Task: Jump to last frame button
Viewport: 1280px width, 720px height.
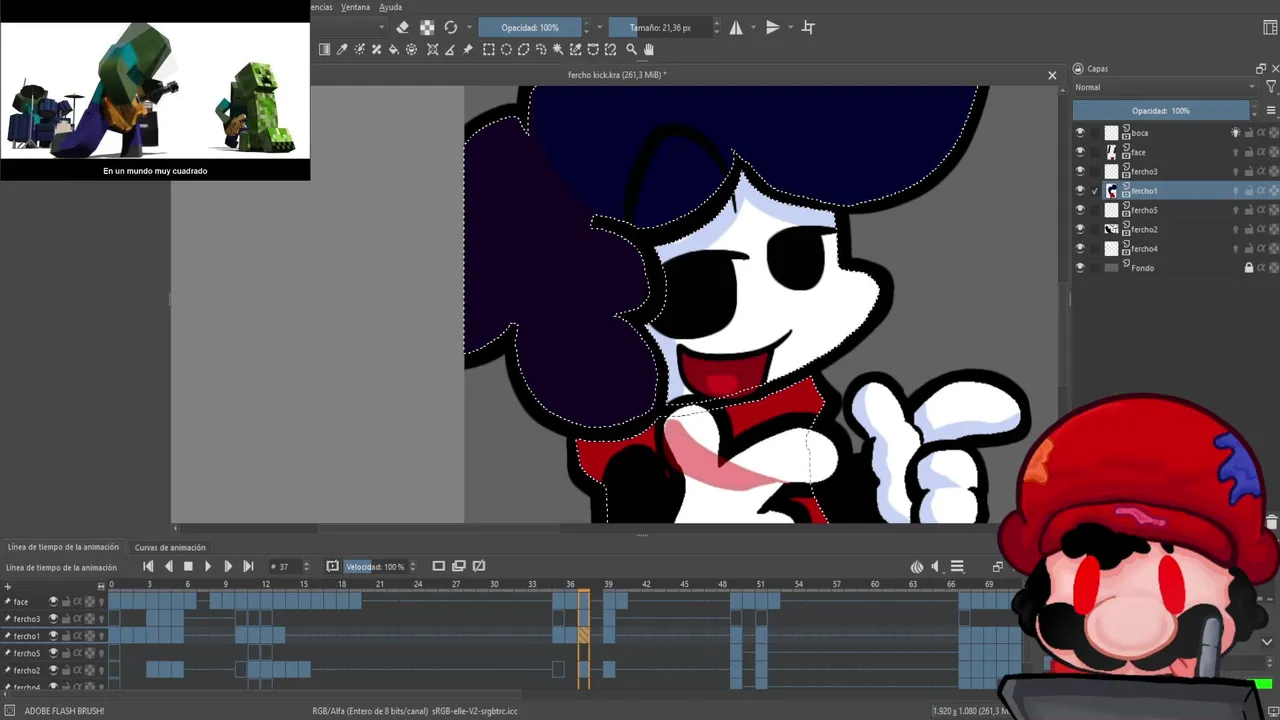Action: pos(248,567)
